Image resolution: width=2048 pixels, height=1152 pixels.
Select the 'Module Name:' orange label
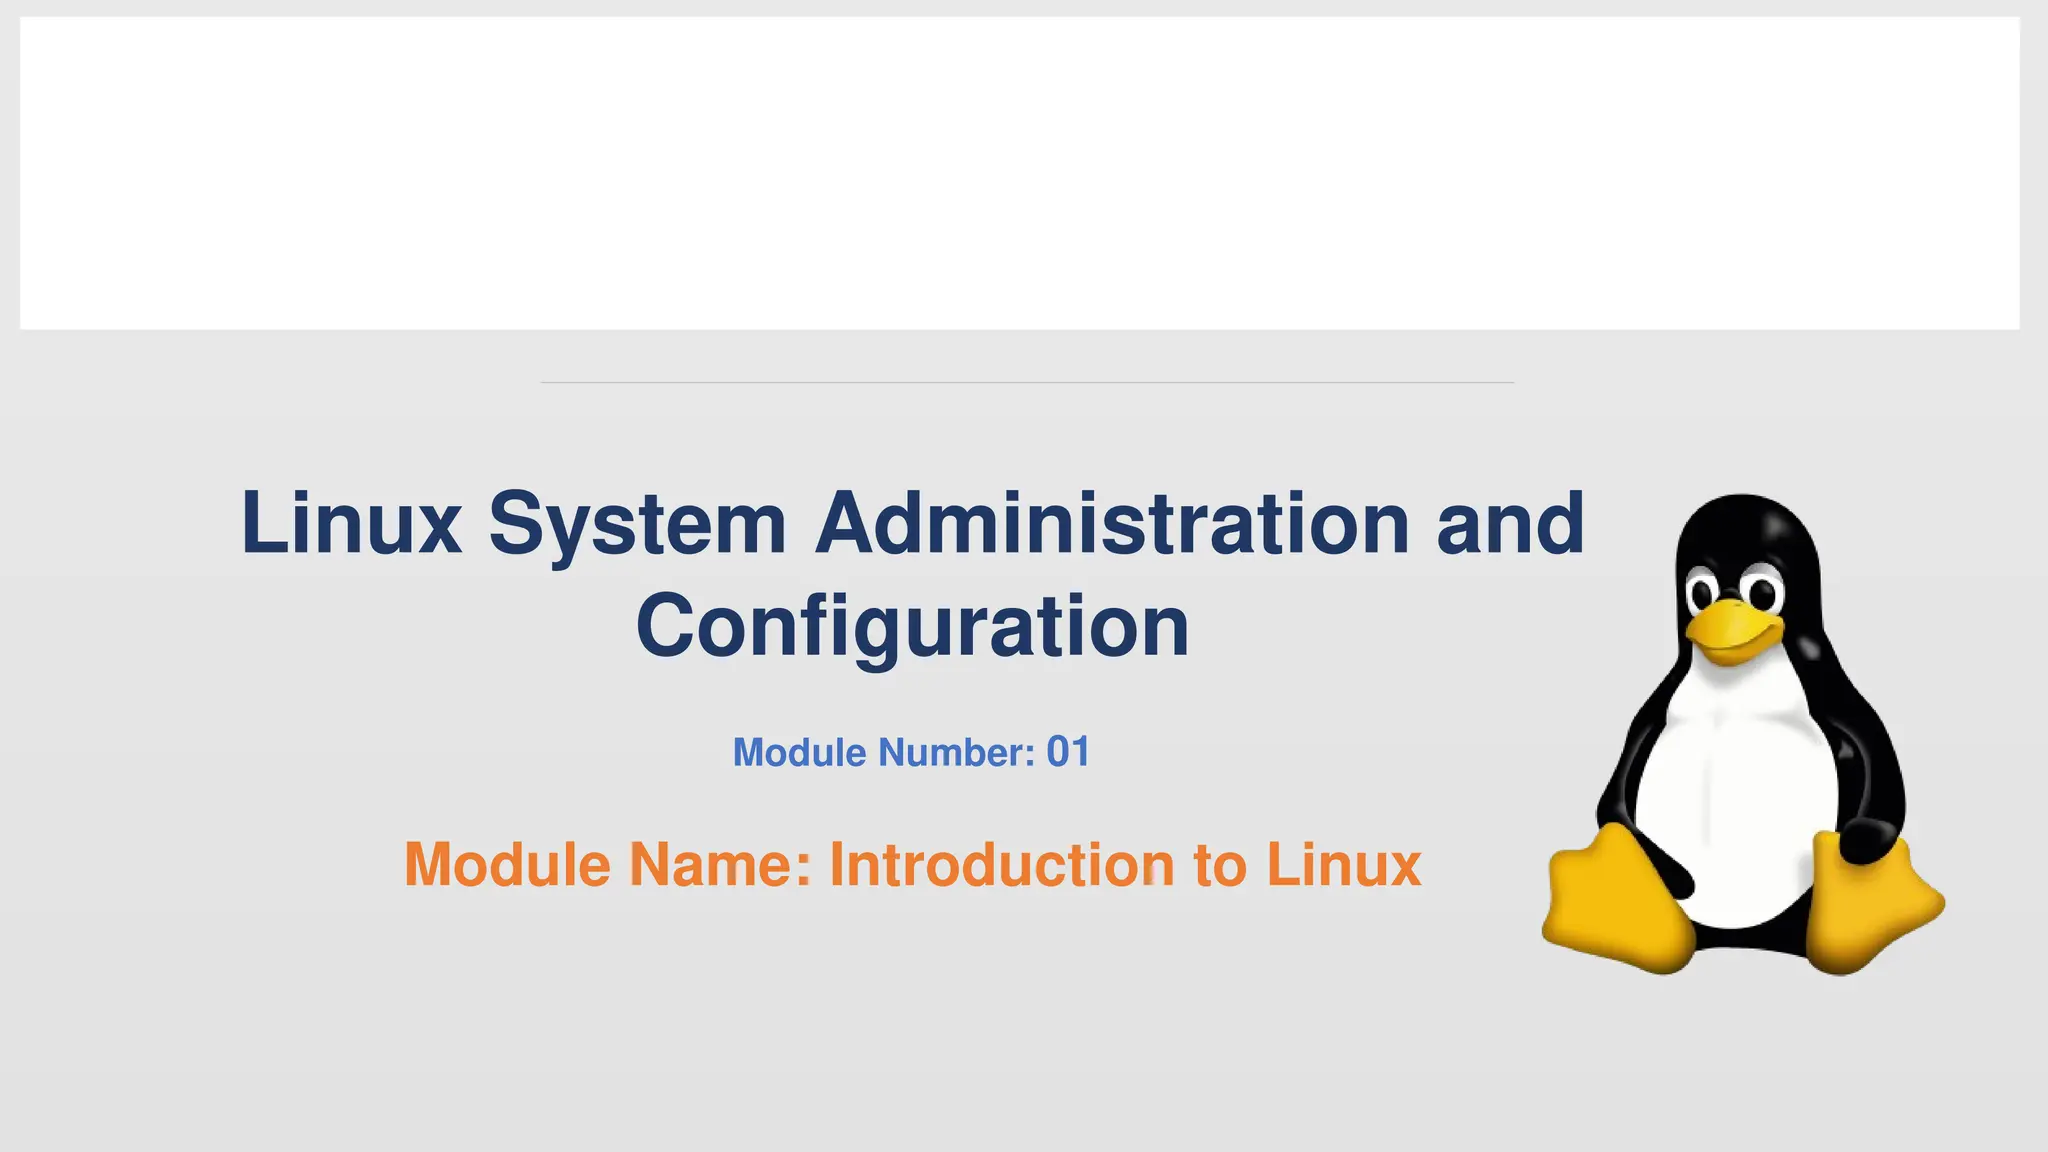pyautogui.click(x=607, y=865)
